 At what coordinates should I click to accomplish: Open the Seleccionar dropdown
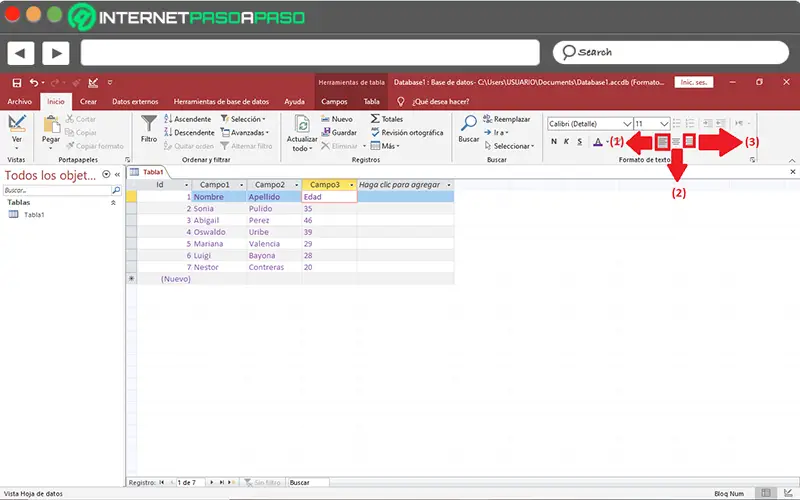[509, 146]
